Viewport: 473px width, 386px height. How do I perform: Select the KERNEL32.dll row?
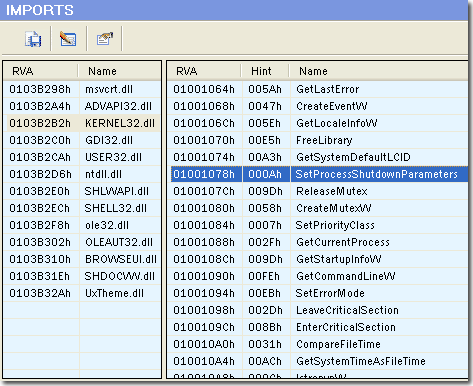(x=82, y=123)
